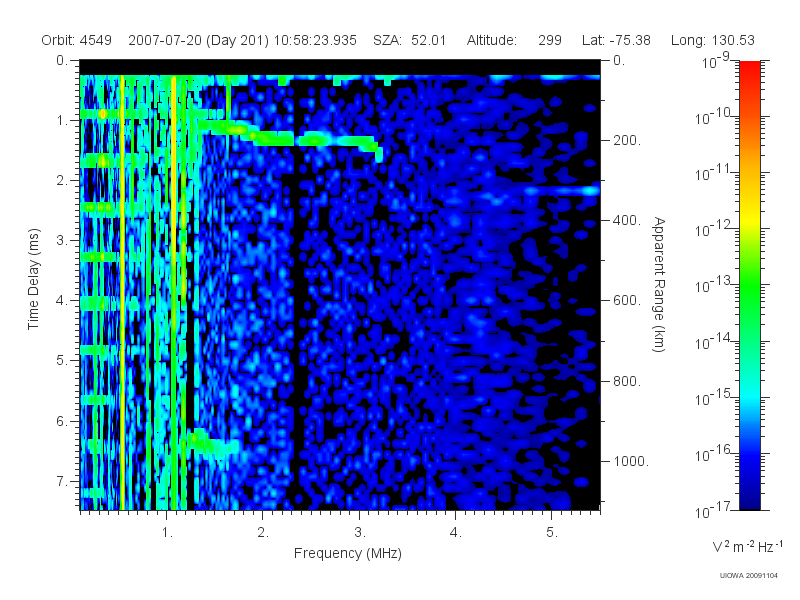The image size is (800, 600).
Task: Click the 'Frequency (MHz)' axis label
Action: pos(348,553)
